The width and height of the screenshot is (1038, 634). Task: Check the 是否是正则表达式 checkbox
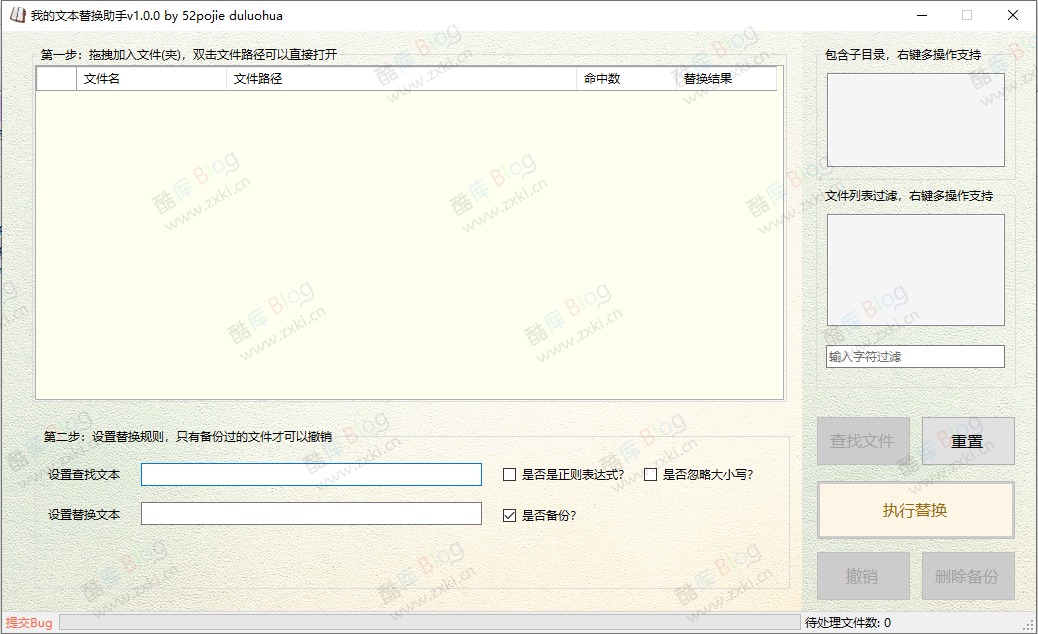[x=508, y=475]
